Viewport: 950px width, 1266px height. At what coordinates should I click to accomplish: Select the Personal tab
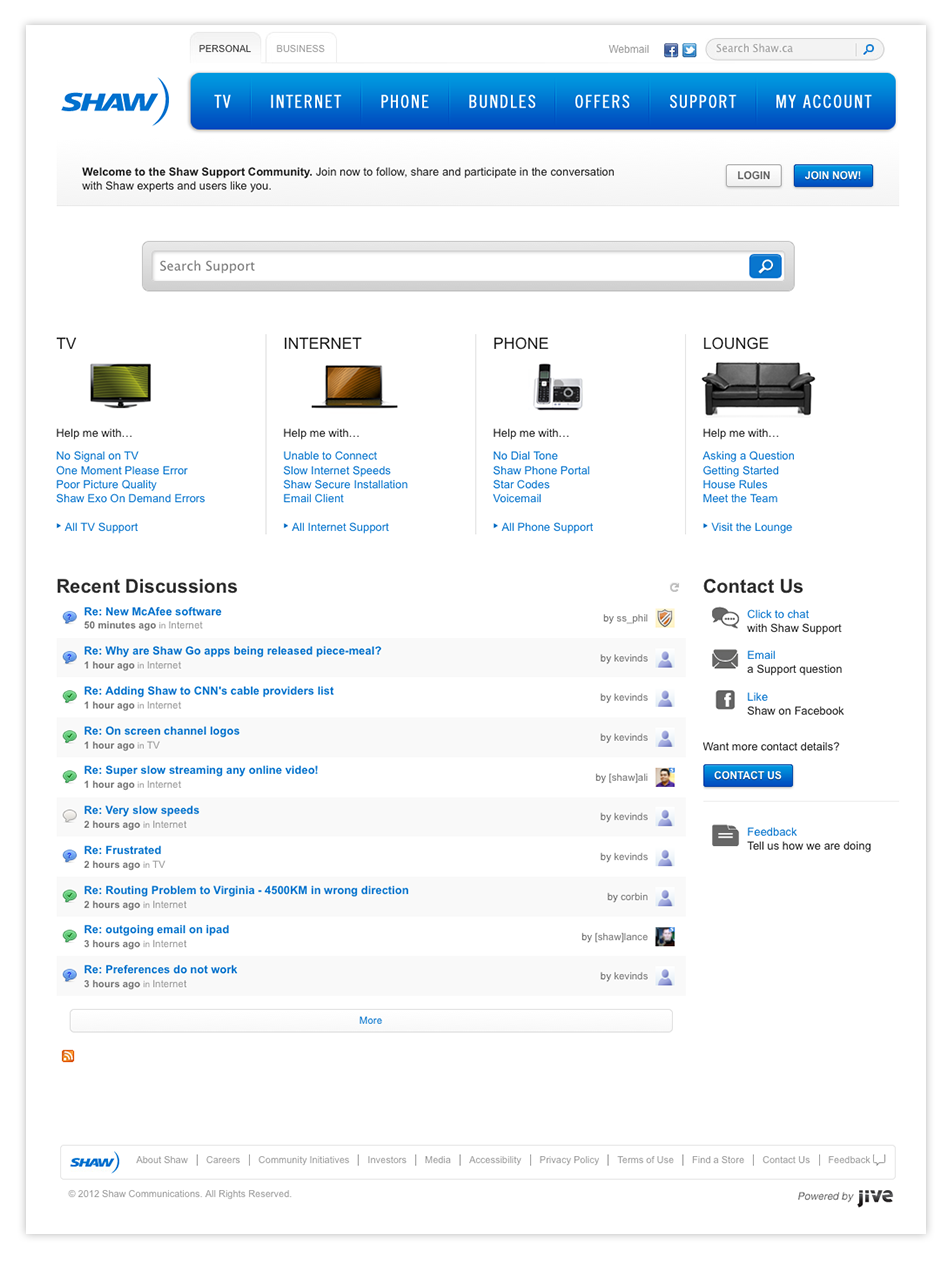(225, 48)
